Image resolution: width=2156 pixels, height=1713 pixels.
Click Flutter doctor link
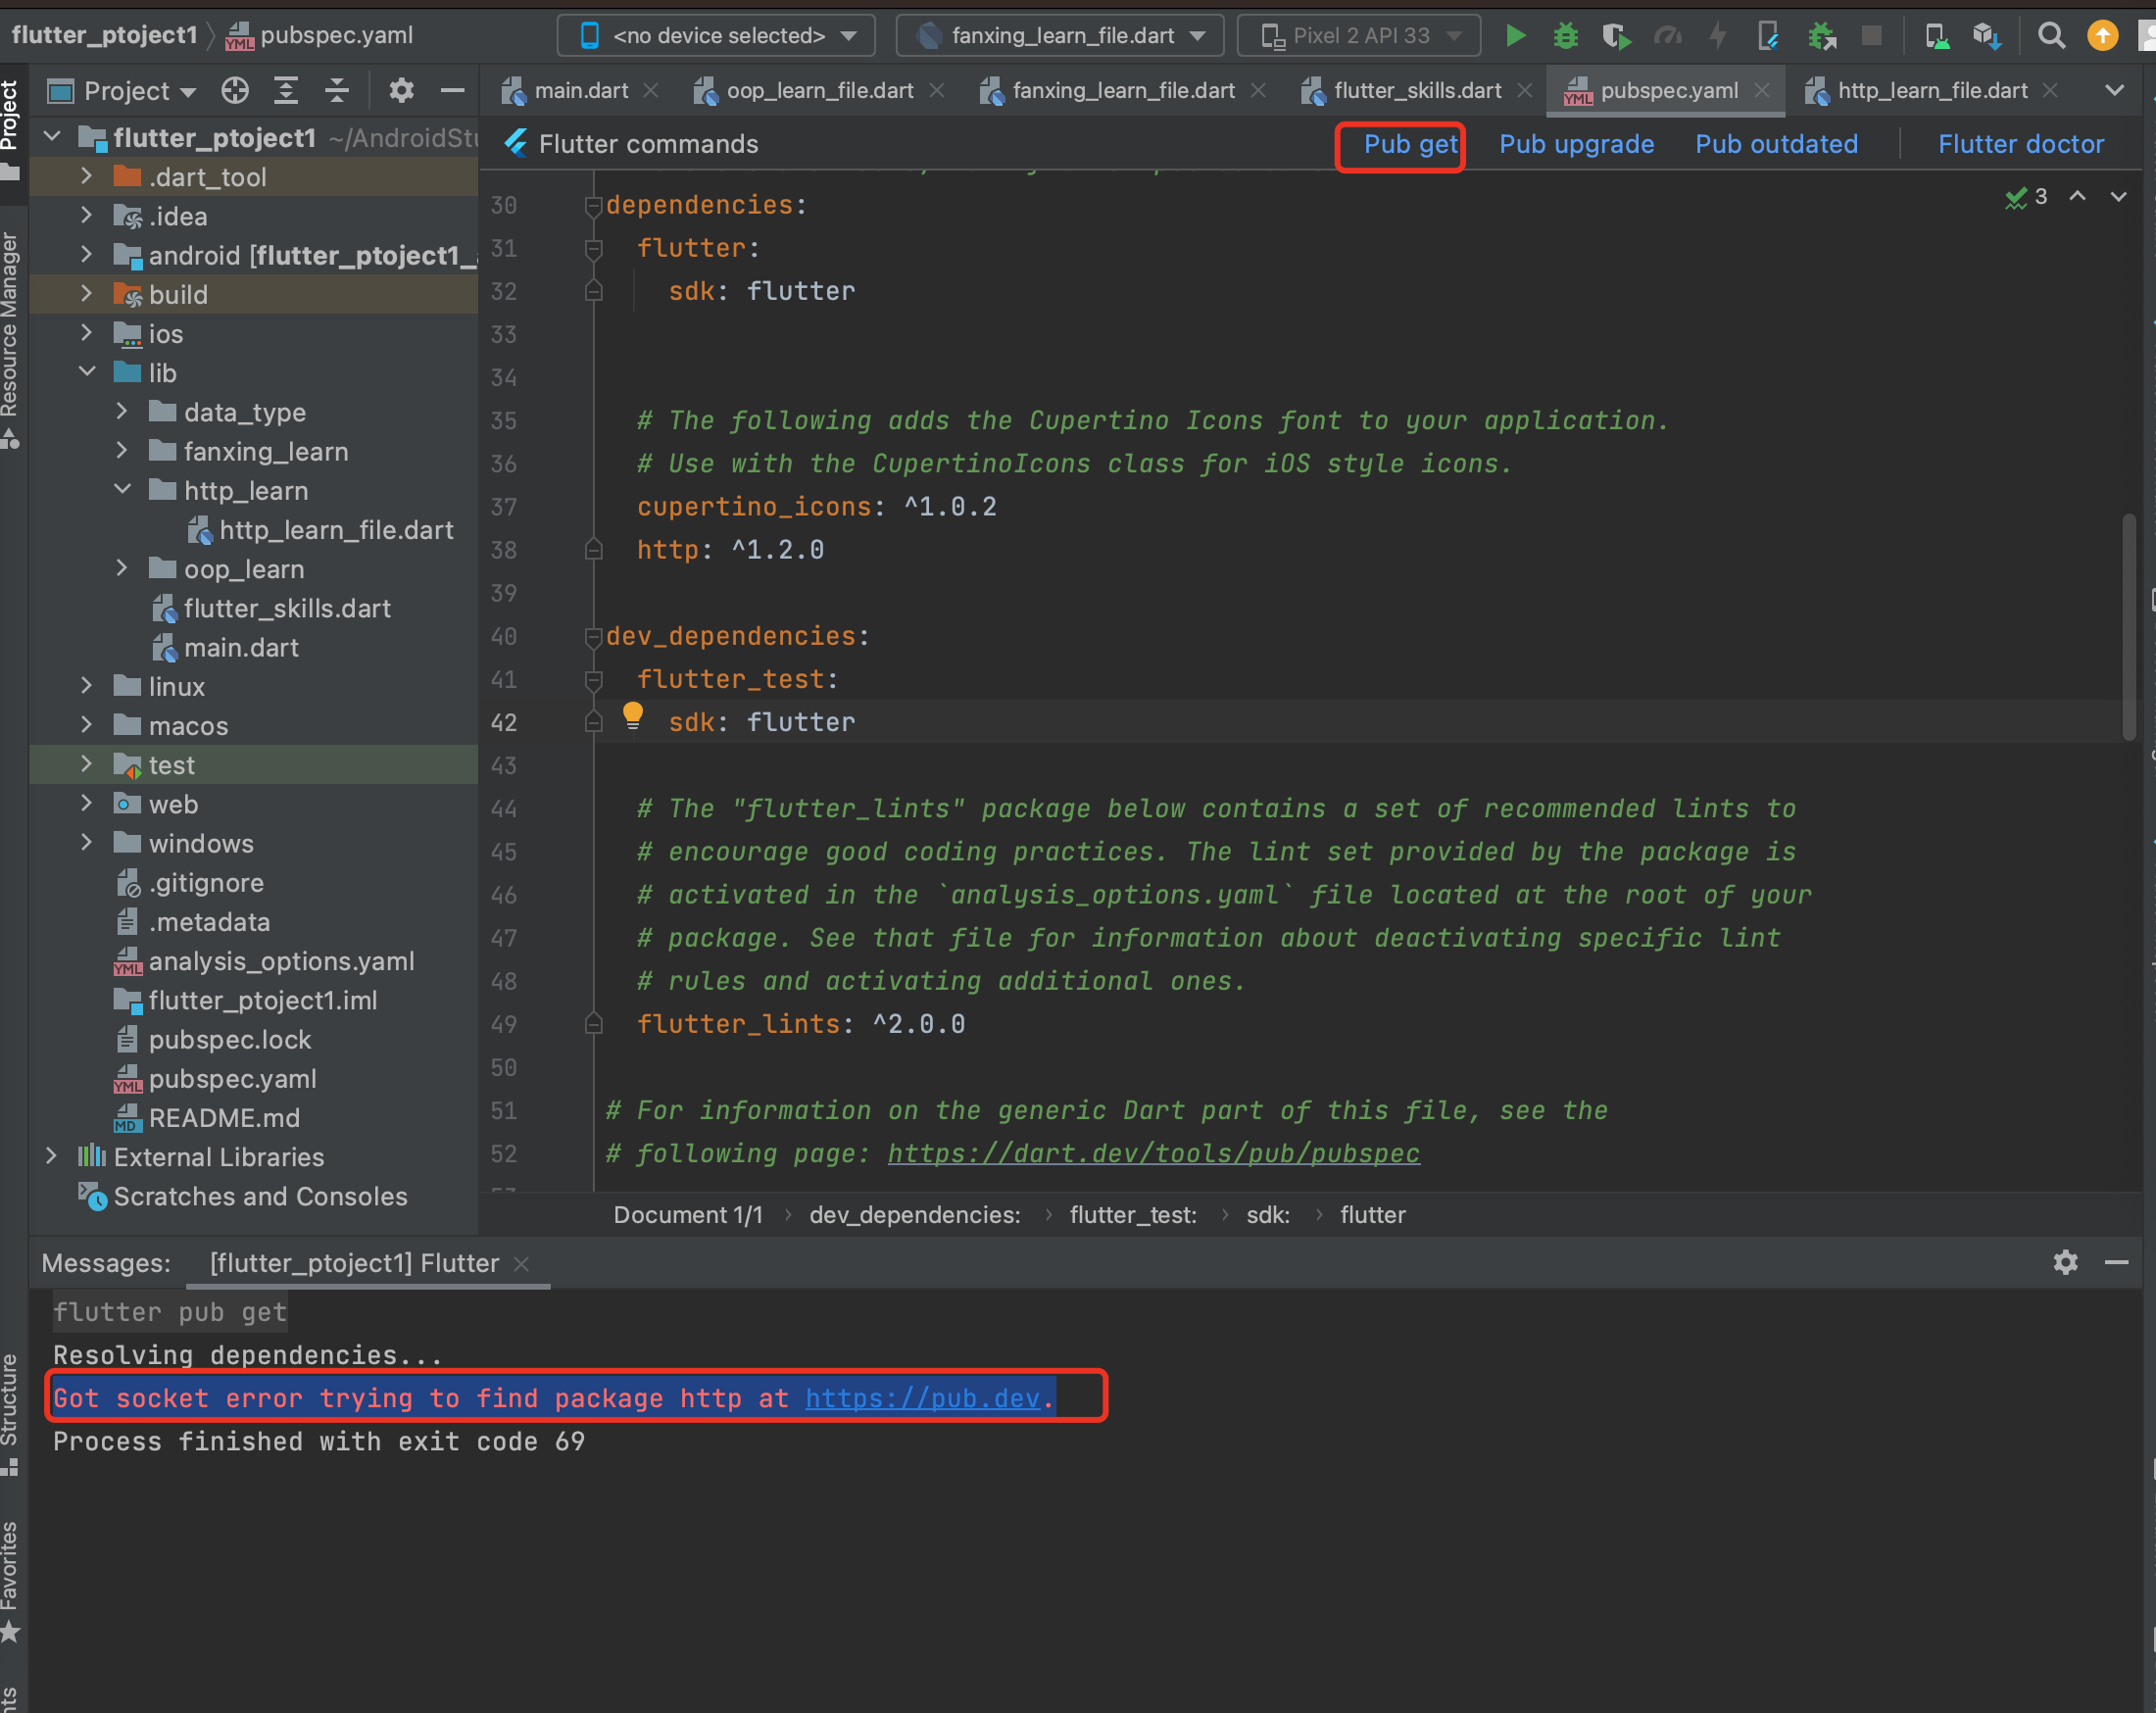coord(2020,145)
